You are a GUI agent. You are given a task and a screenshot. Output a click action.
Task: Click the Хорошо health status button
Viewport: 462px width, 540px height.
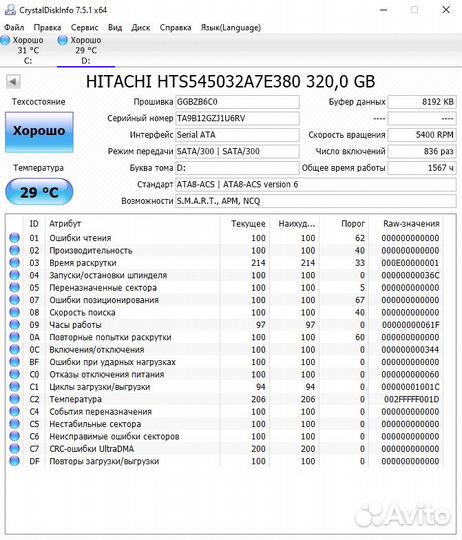click(x=39, y=132)
